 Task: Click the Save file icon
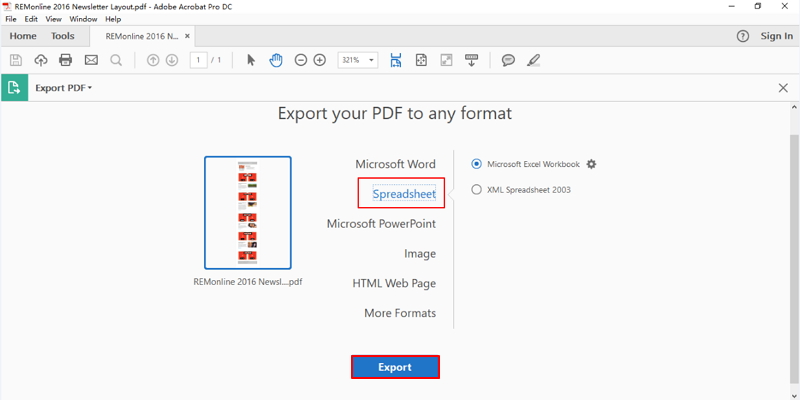click(16, 60)
